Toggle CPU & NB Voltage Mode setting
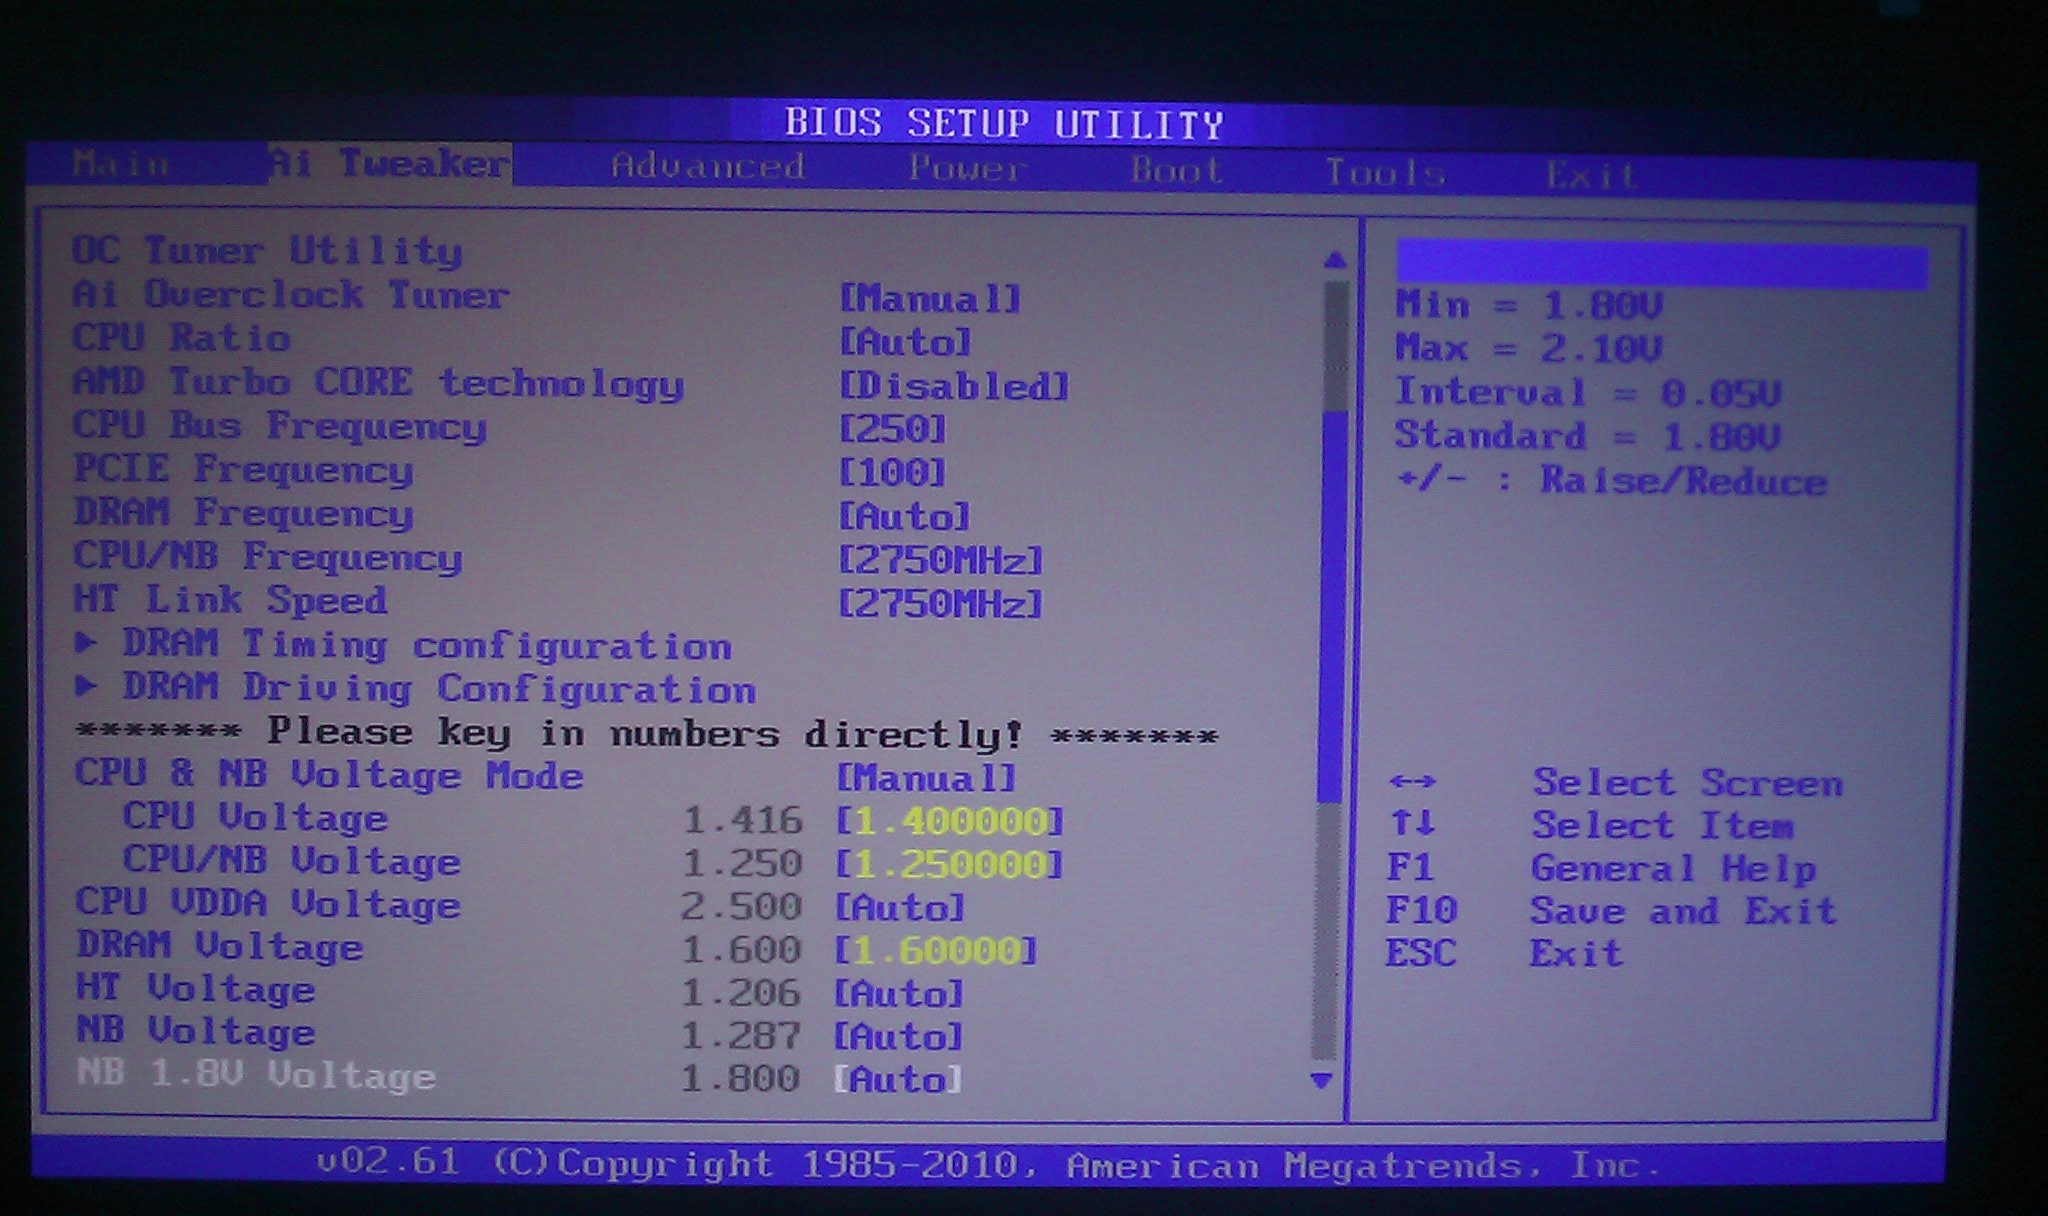This screenshot has width=2048, height=1216. pos(926,778)
